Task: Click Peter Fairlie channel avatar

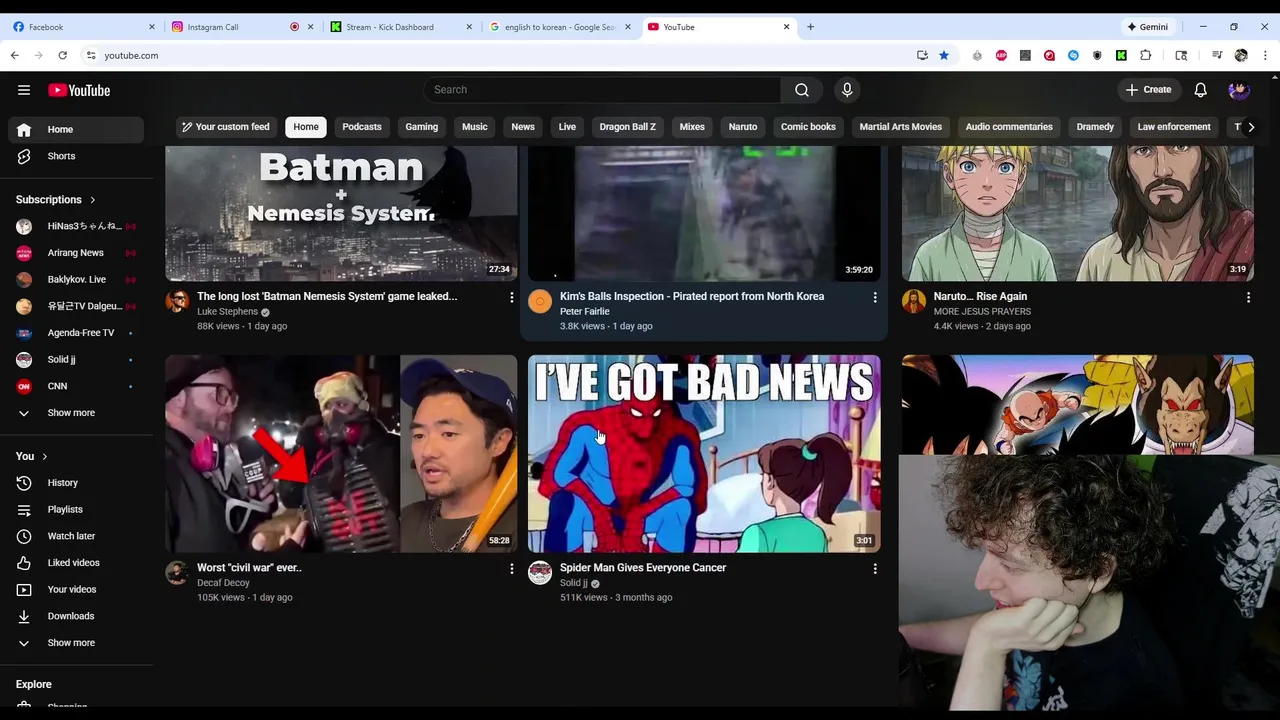Action: point(540,301)
